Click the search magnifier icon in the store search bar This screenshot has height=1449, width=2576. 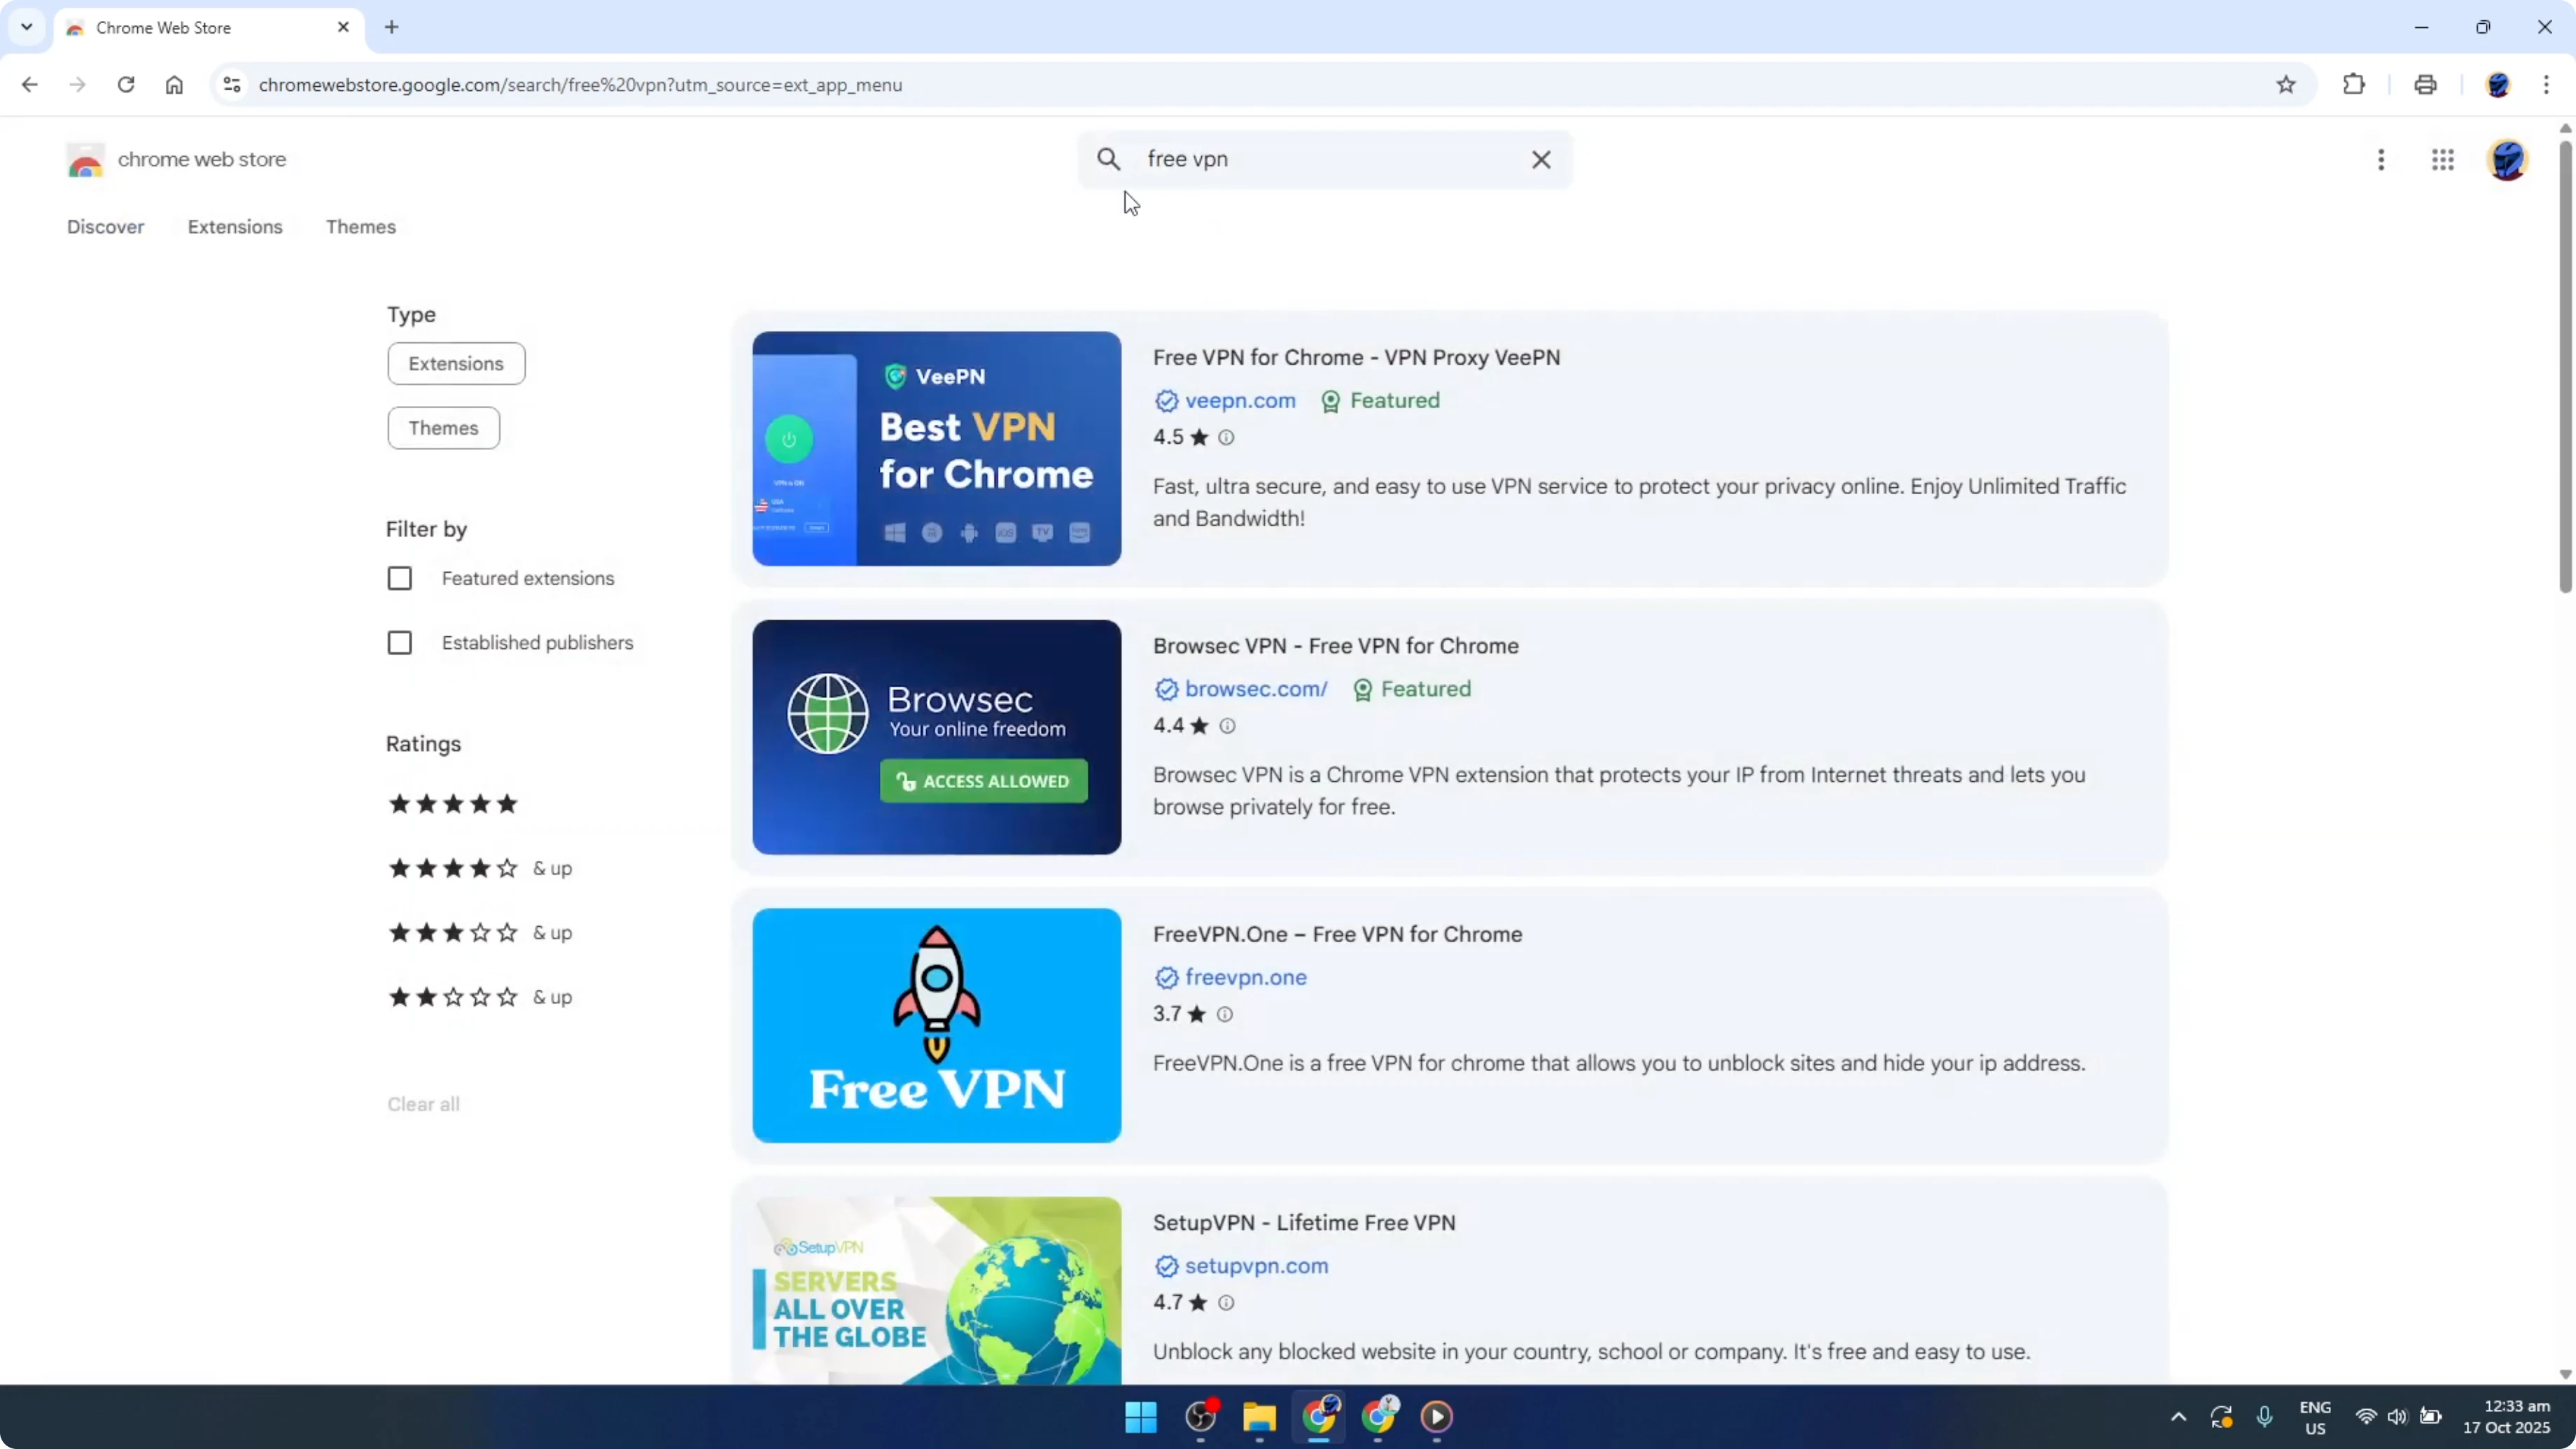[x=1109, y=159]
